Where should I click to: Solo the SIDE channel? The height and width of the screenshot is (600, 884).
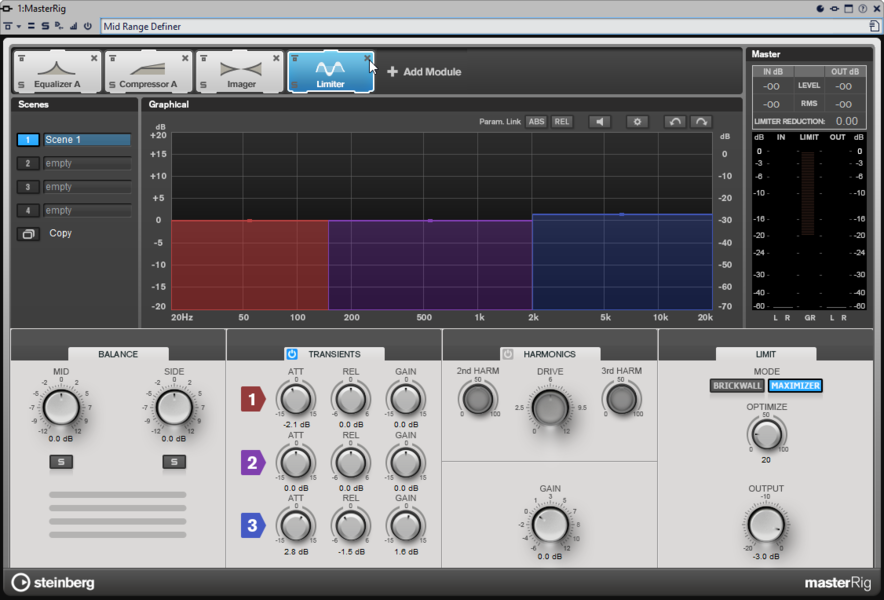pos(174,462)
